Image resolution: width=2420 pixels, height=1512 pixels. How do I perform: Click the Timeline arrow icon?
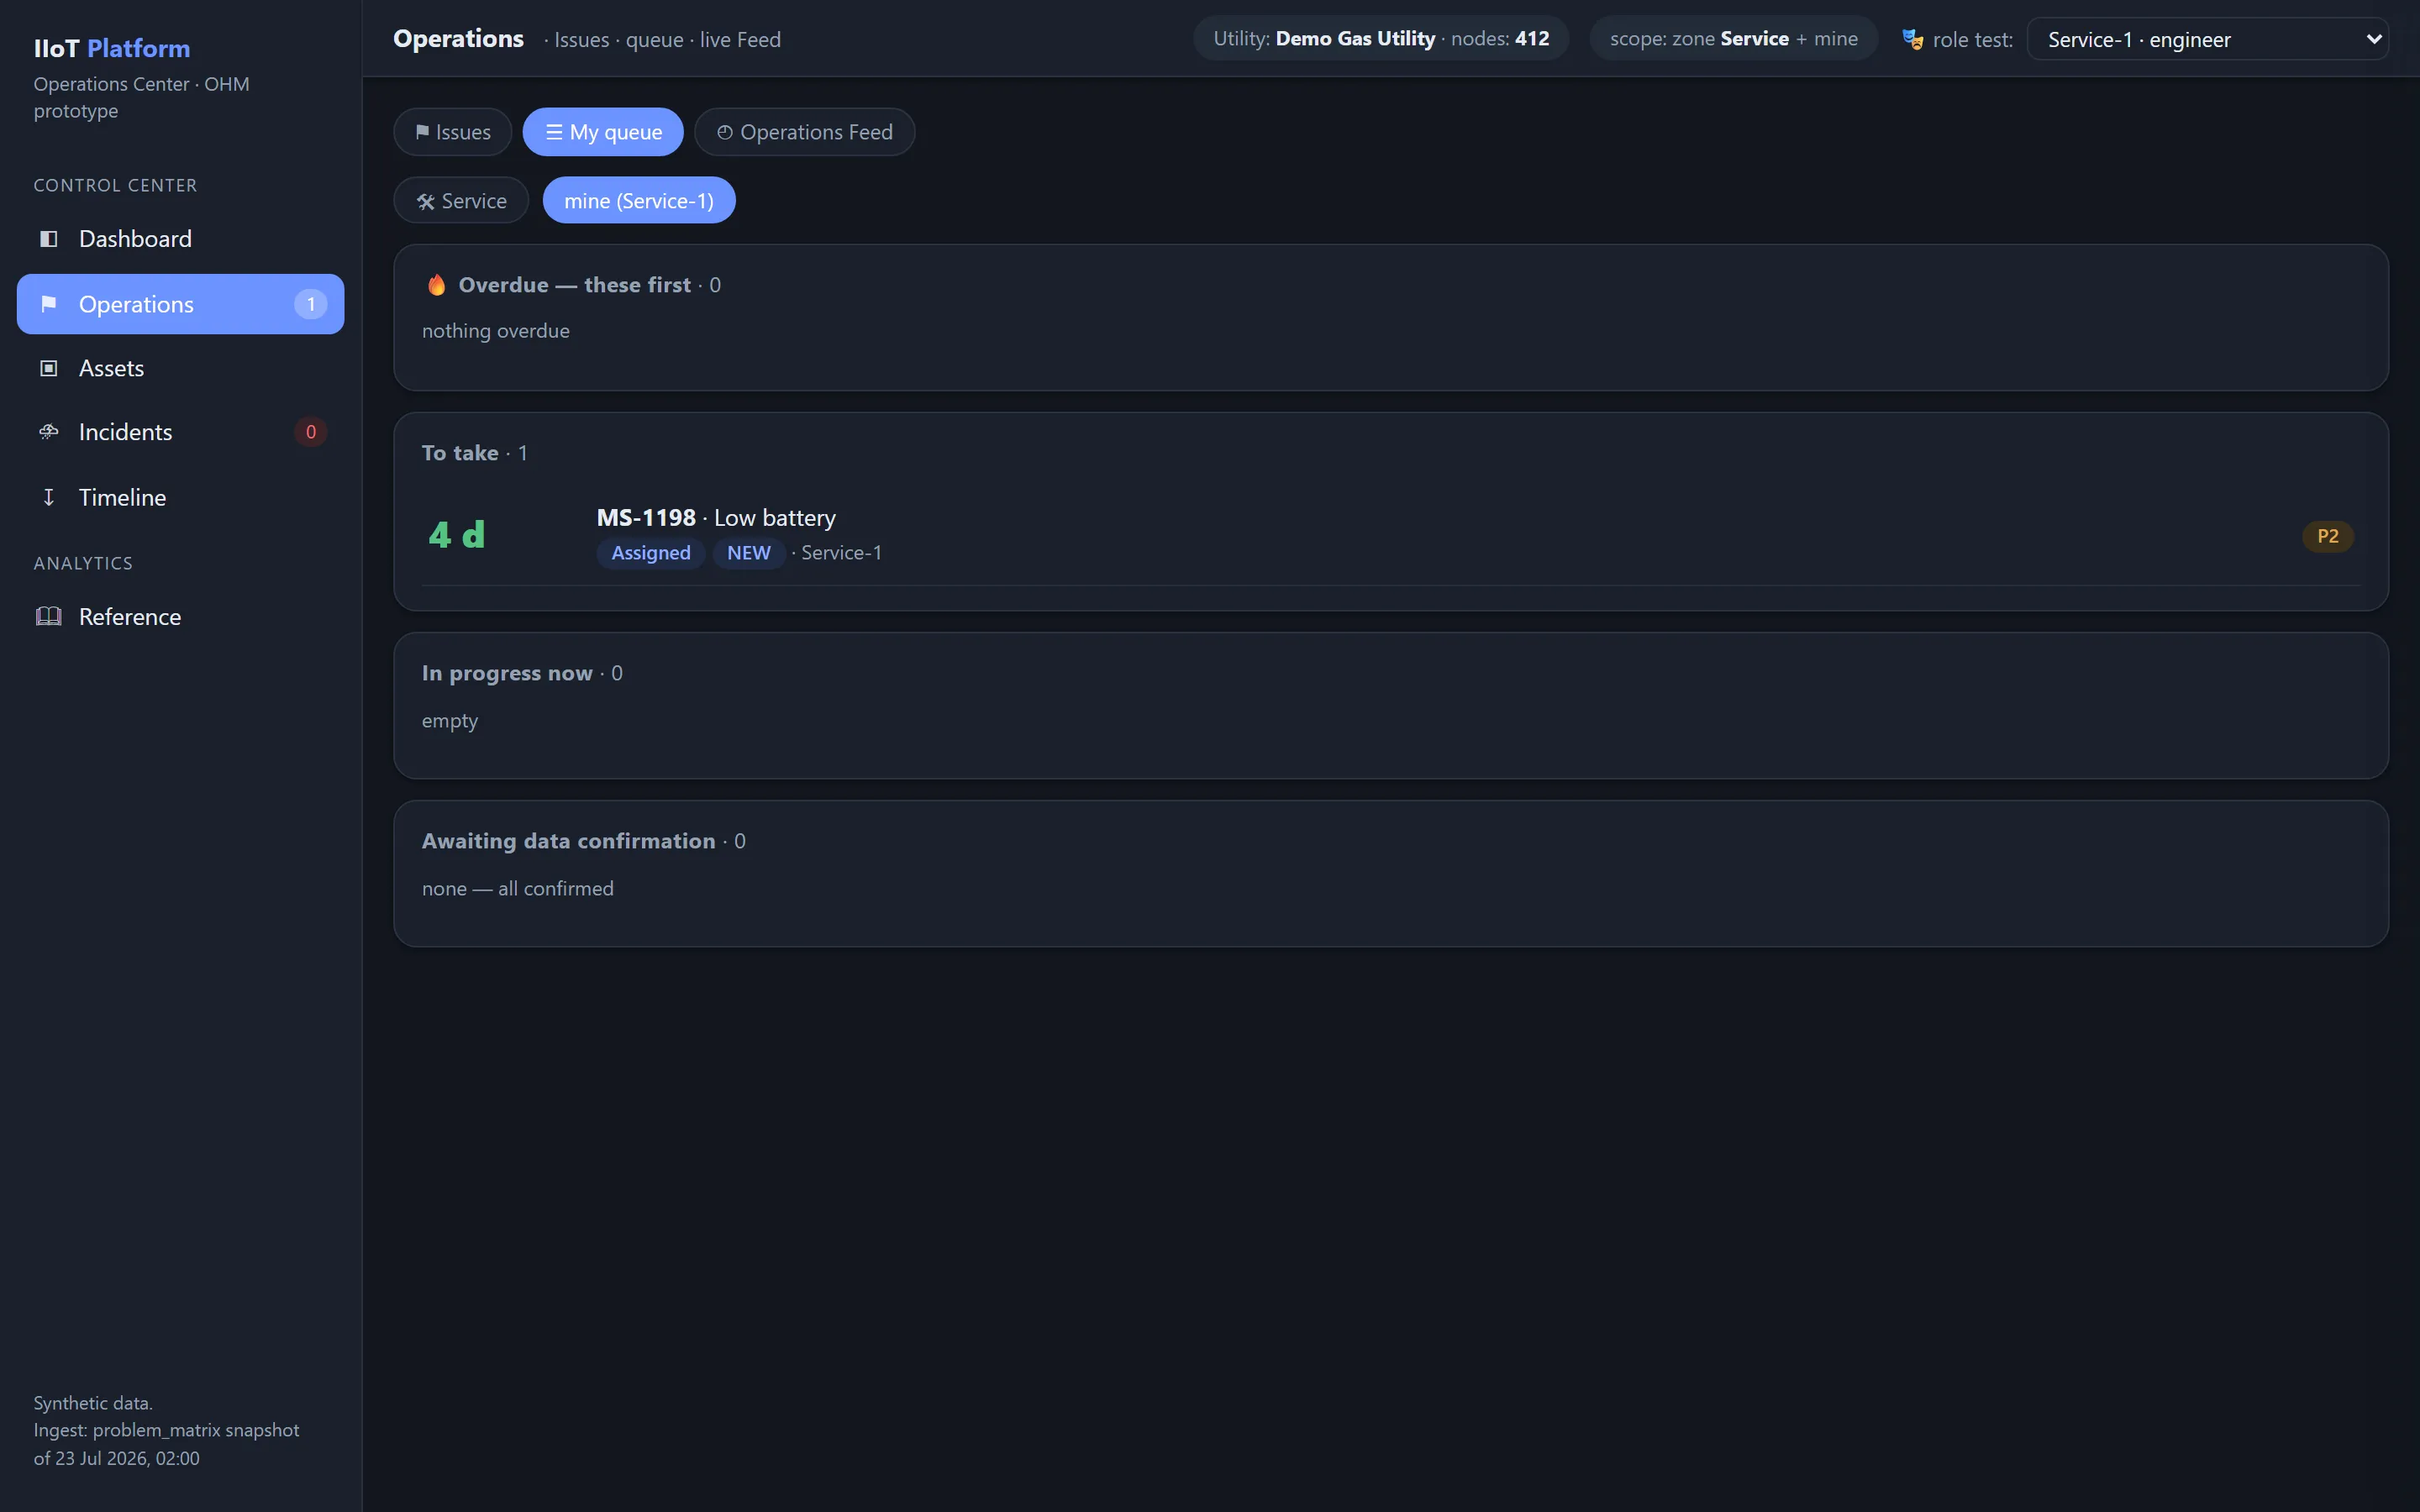(48, 497)
